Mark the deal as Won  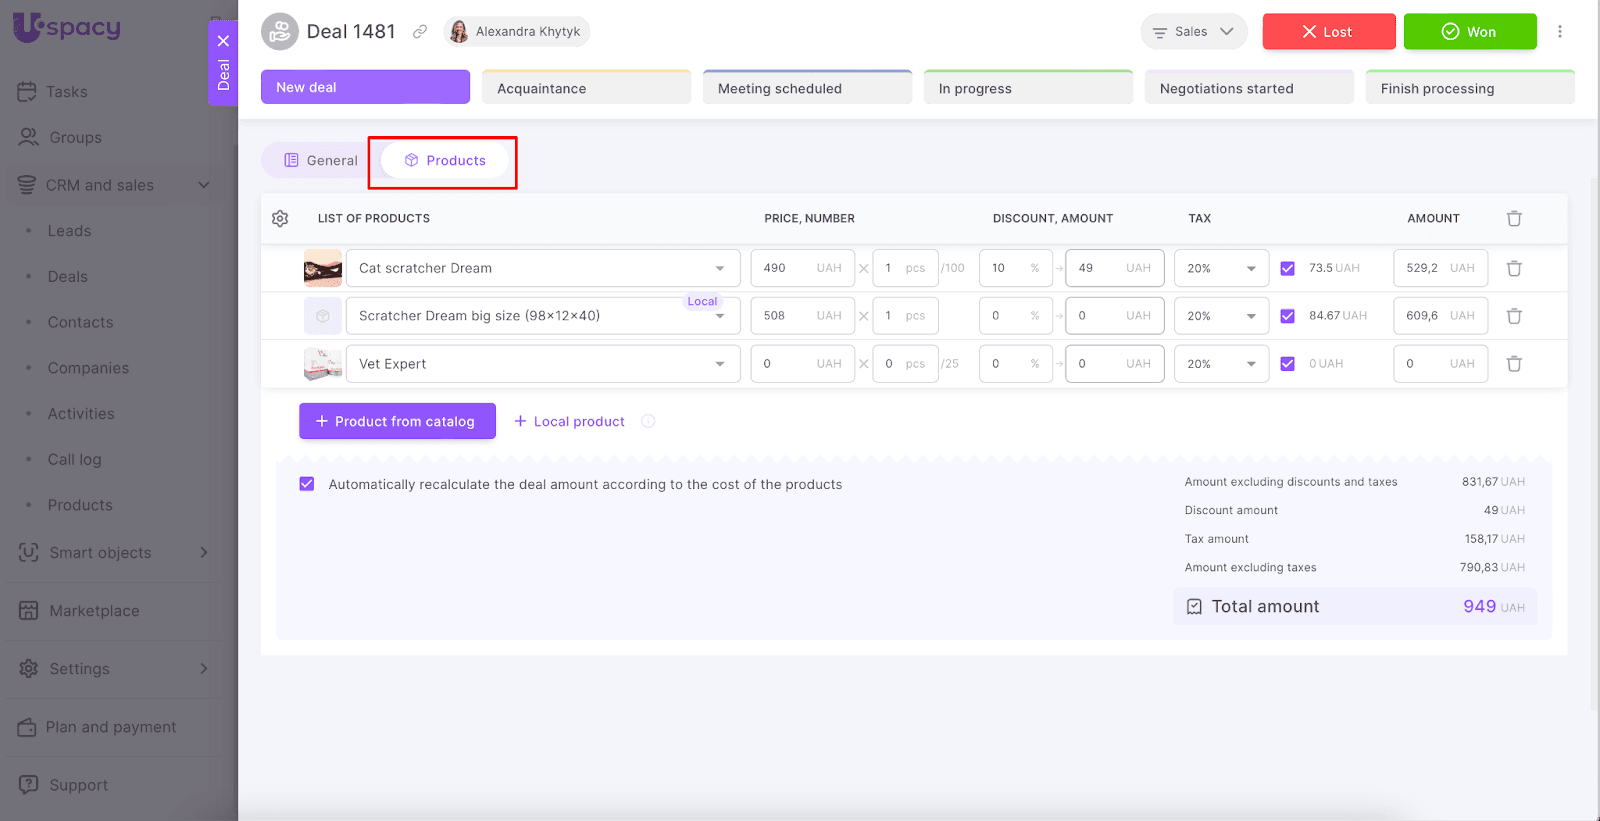pyautogui.click(x=1469, y=32)
